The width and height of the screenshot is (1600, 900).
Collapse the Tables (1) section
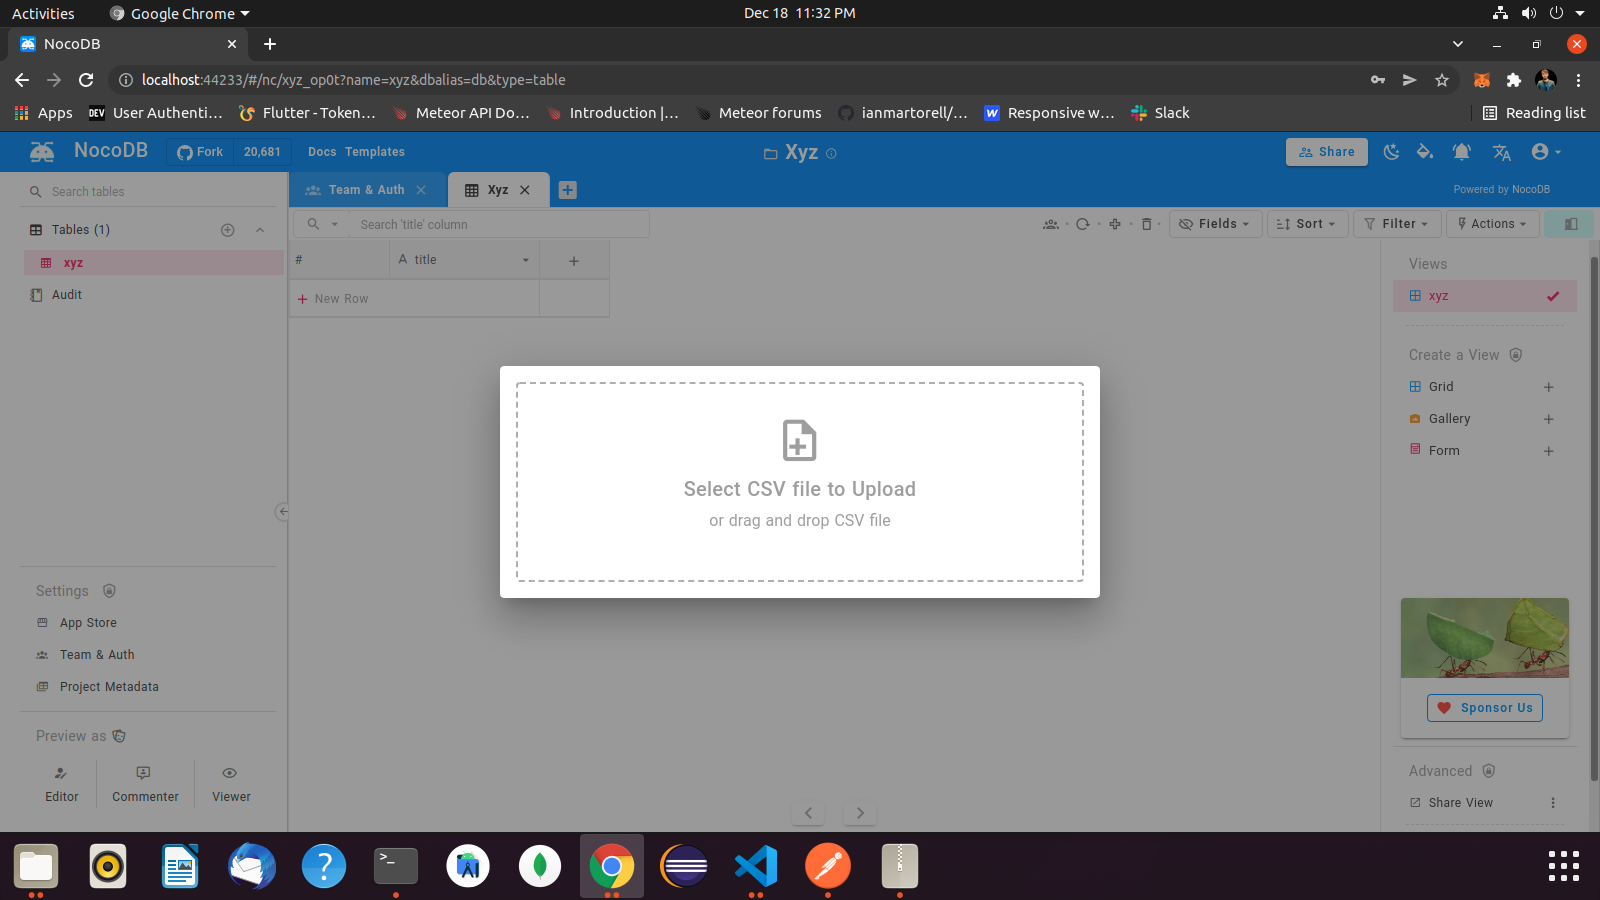[x=260, y=230]
